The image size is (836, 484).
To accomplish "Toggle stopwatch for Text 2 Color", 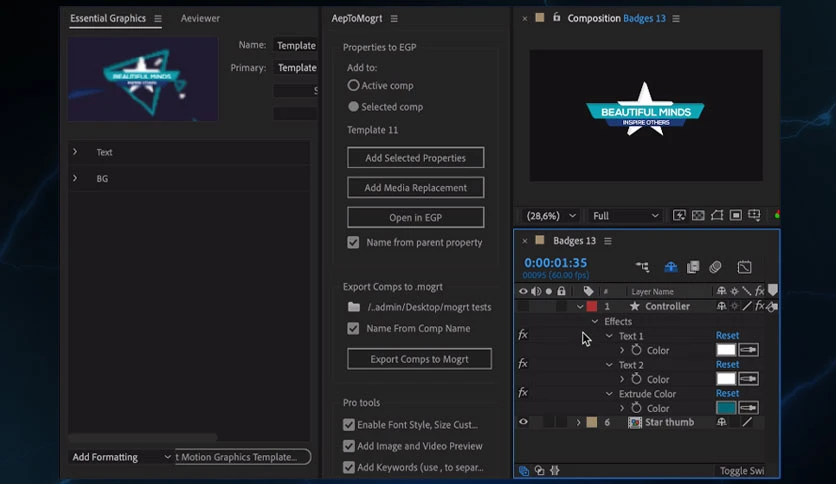I will pos(636,379).
